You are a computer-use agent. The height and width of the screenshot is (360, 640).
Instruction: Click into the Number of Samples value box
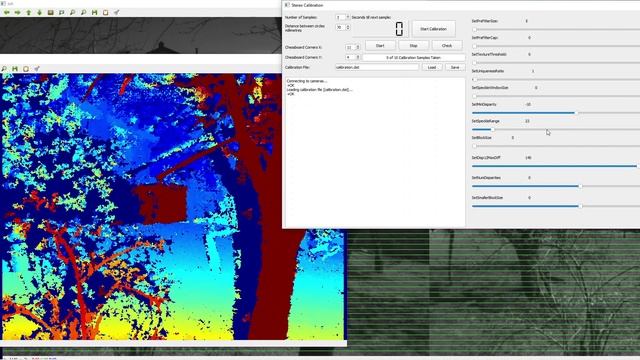(x=340, y=17)
